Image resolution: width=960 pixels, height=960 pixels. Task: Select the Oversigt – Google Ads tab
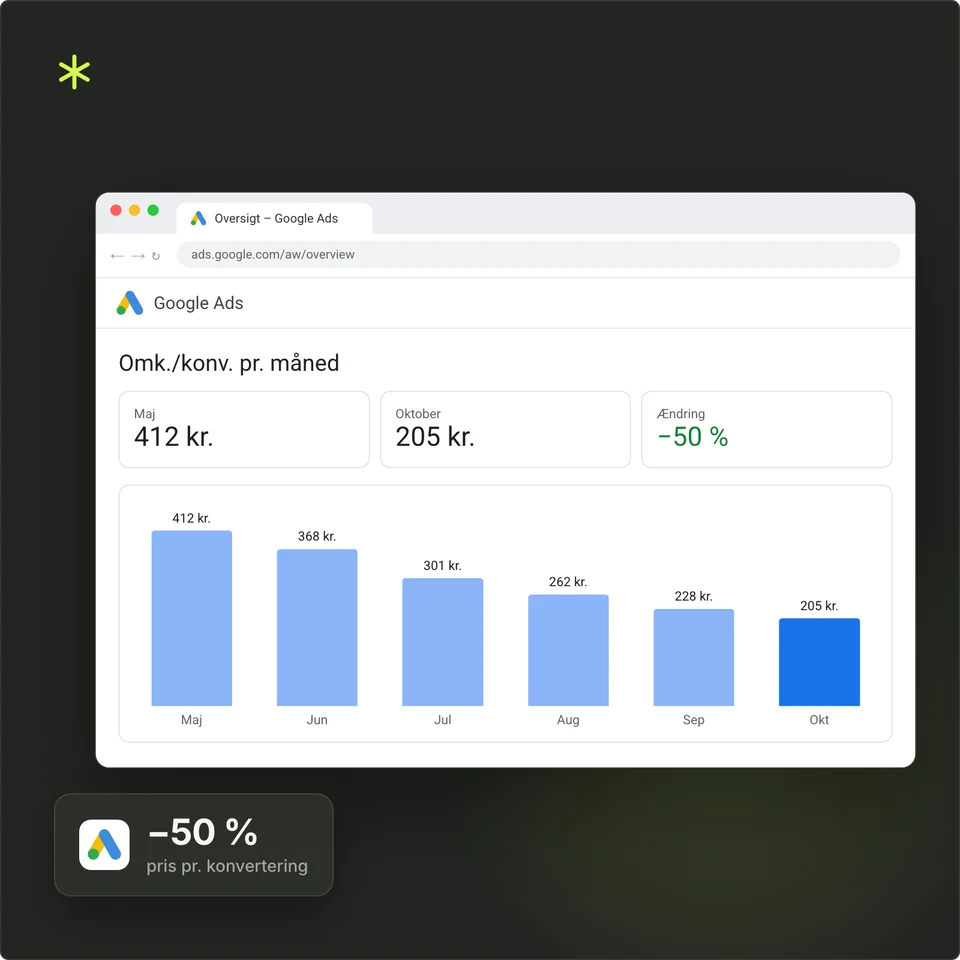(274, 219)
